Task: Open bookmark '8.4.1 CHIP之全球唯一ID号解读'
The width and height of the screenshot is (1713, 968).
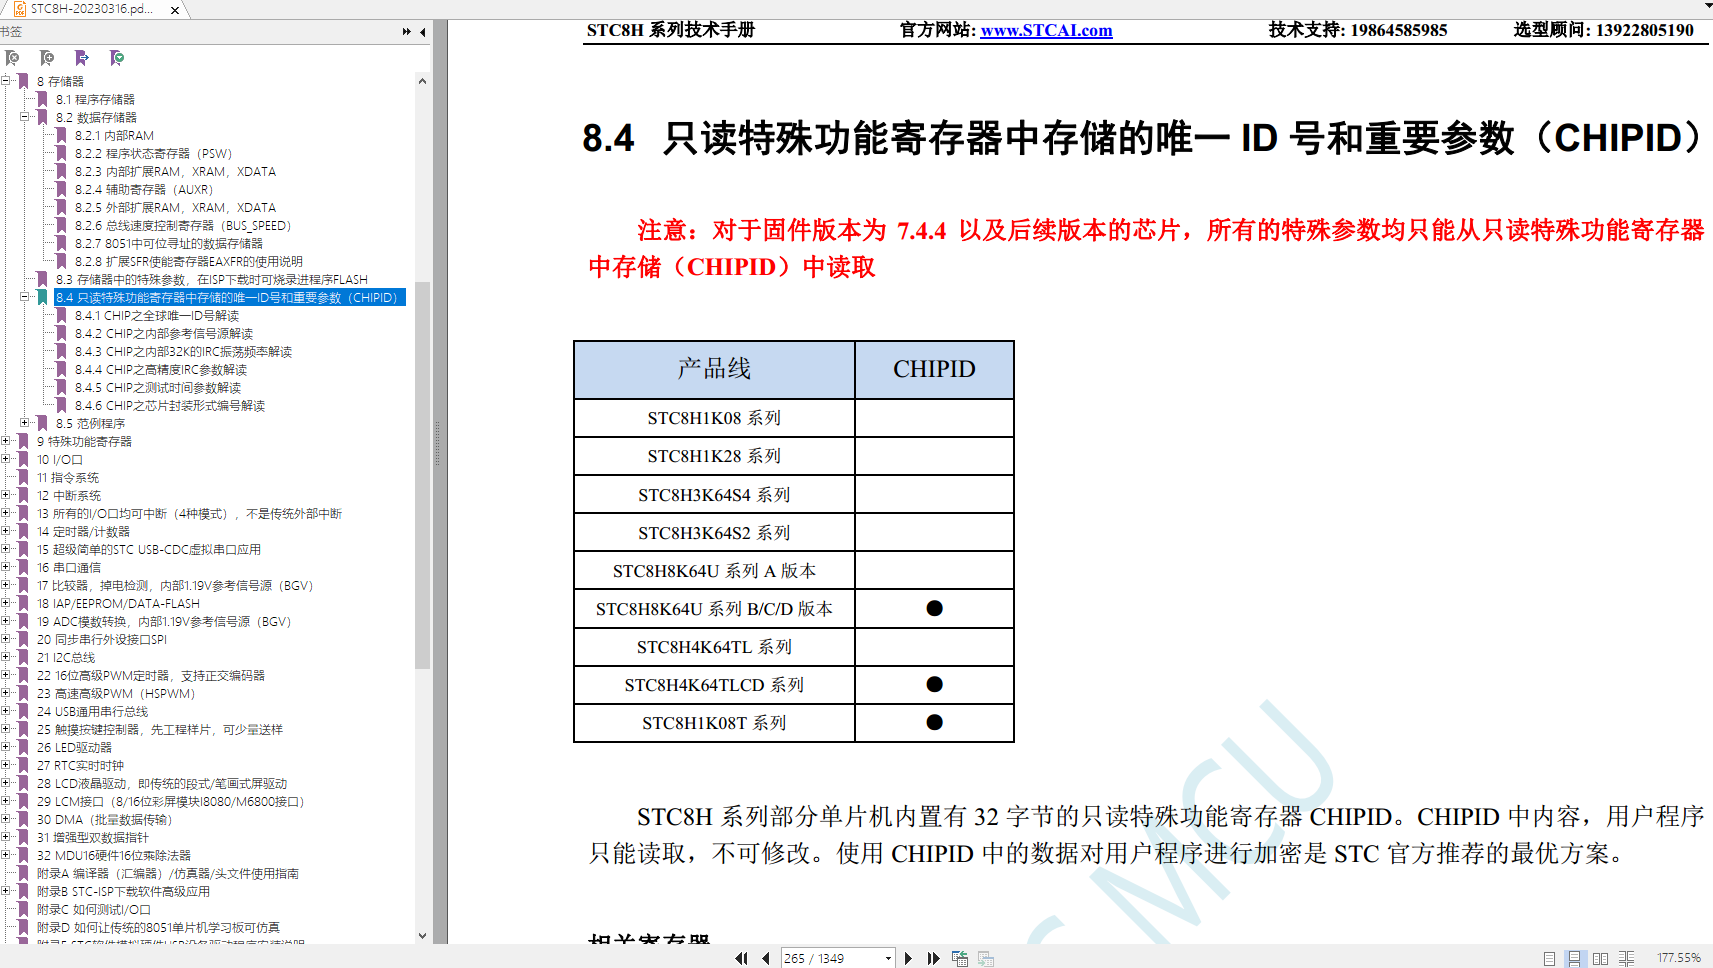Action: coord(157,315)
